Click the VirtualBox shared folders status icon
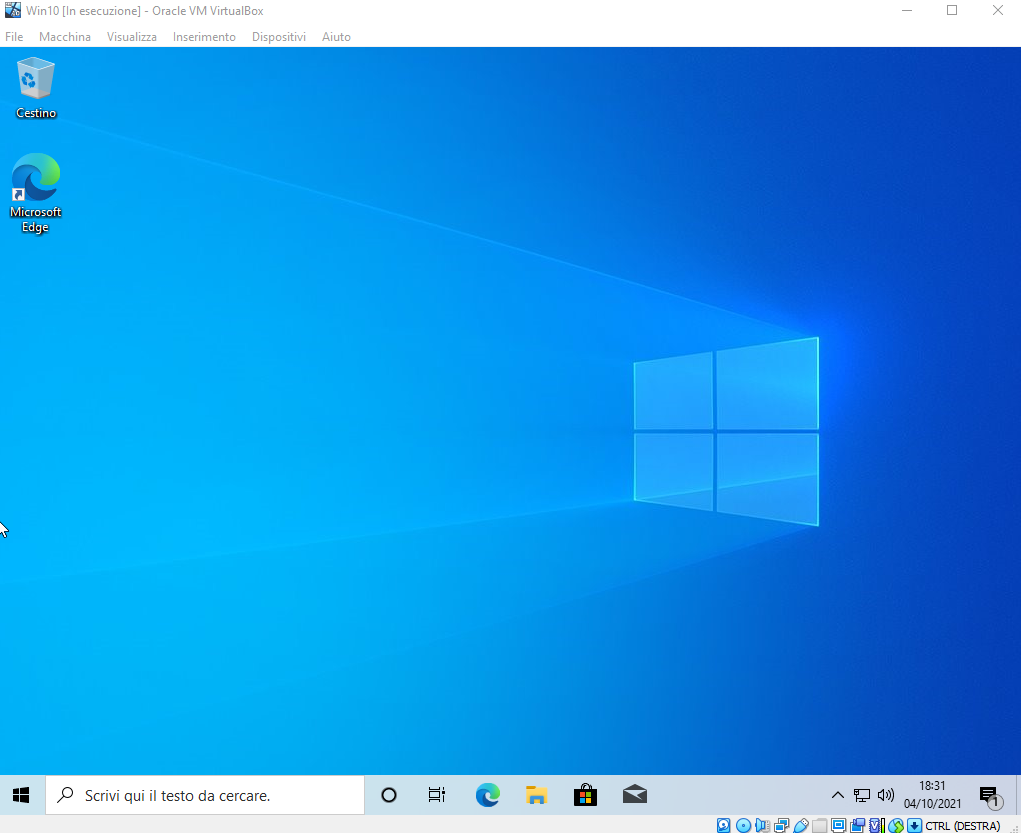 pos(820,825)
